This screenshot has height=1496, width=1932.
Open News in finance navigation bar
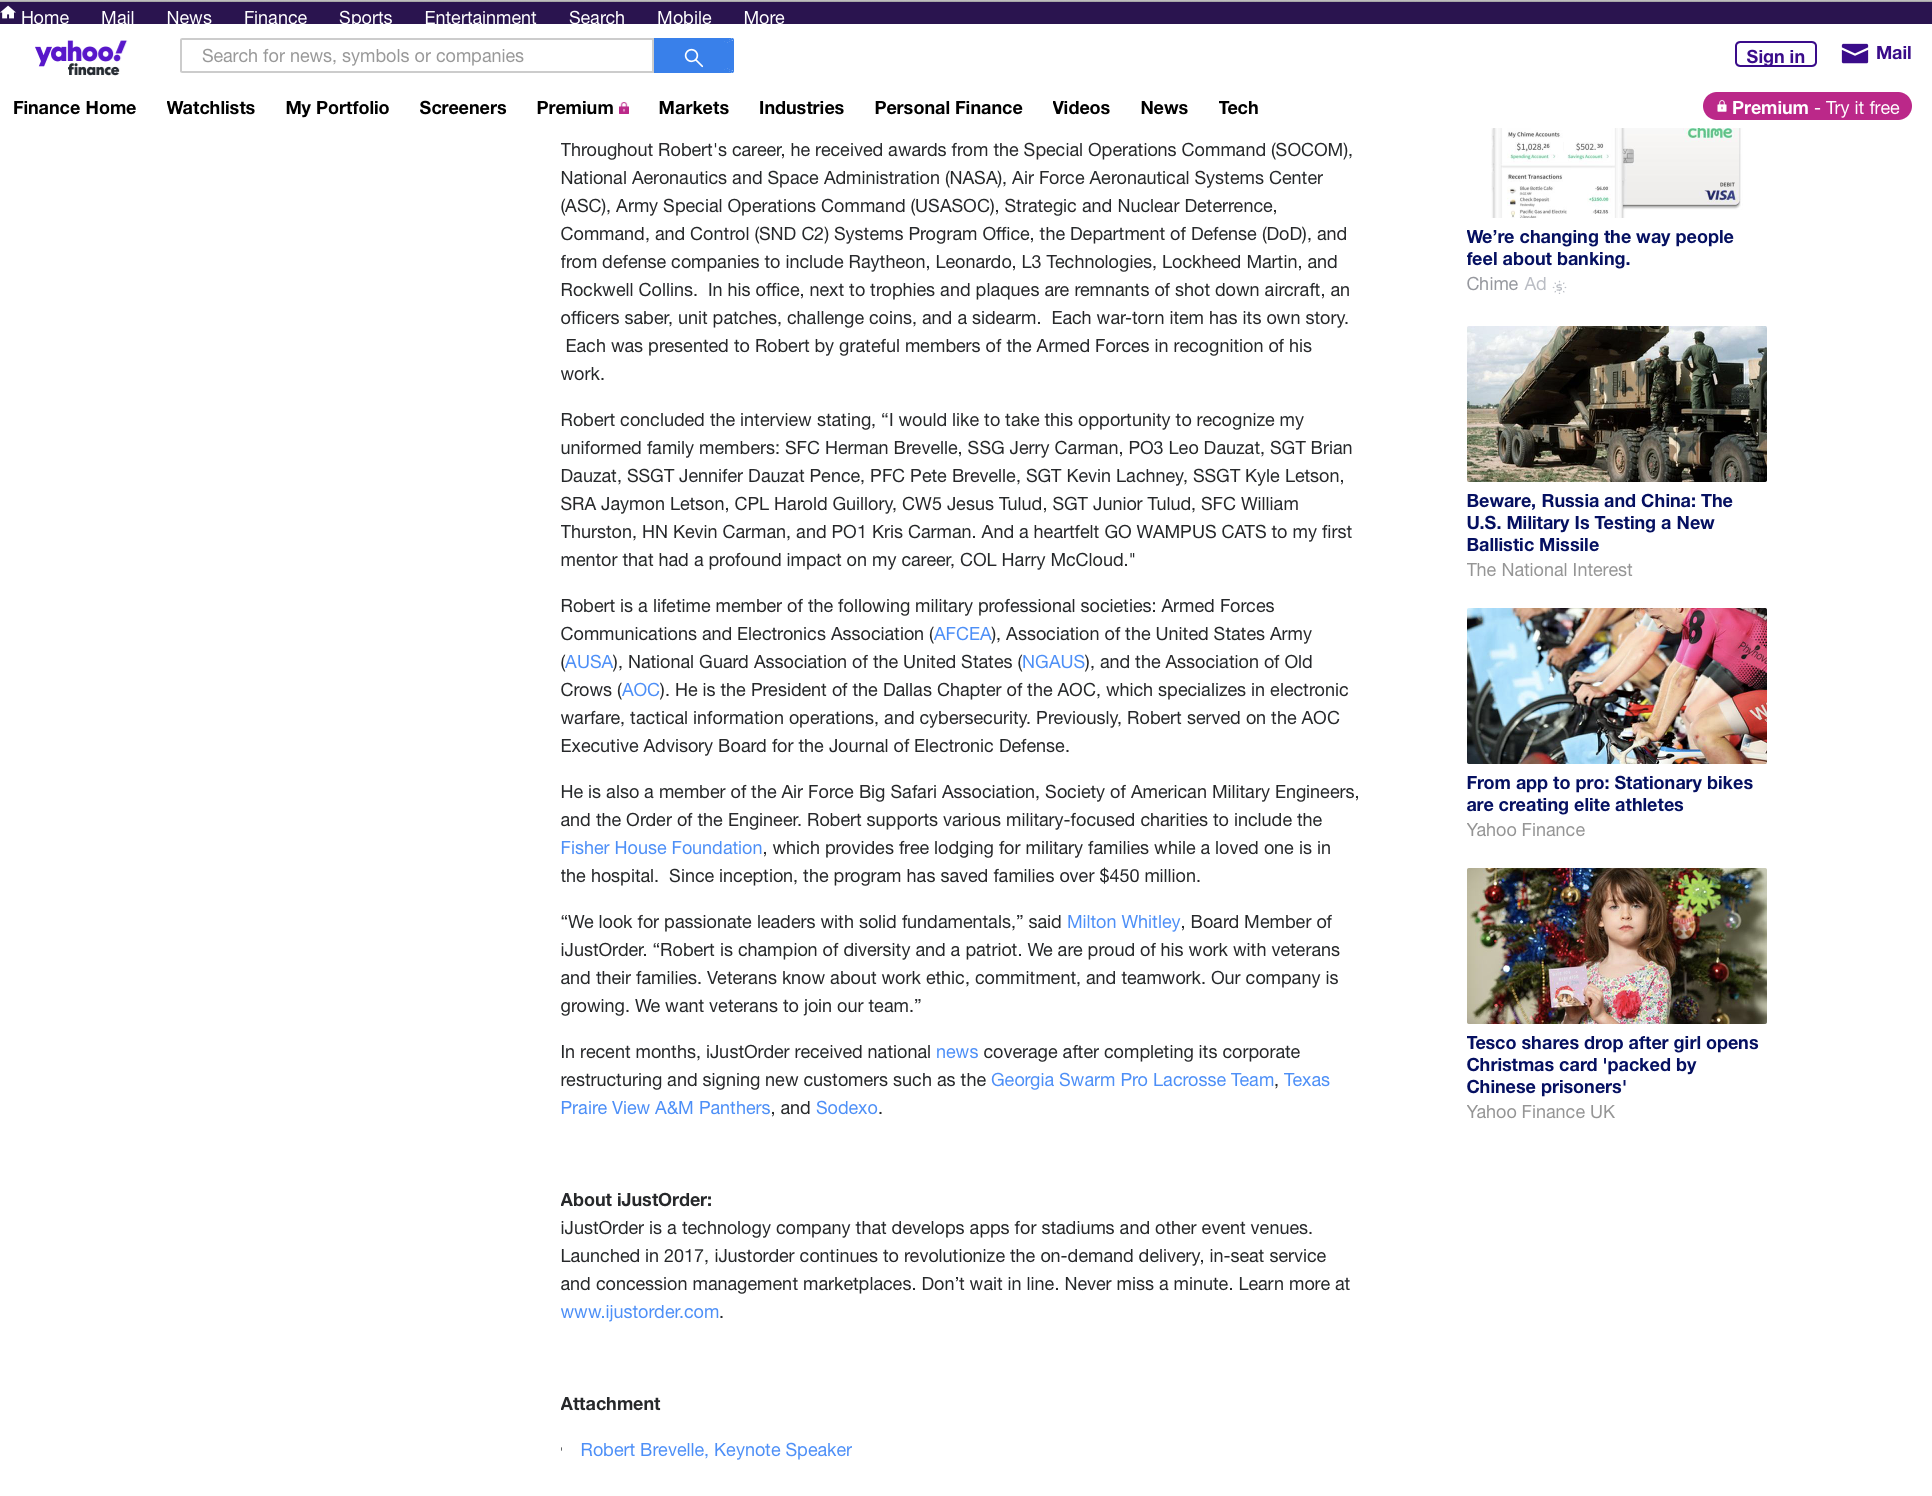(x=1164, y=108)
